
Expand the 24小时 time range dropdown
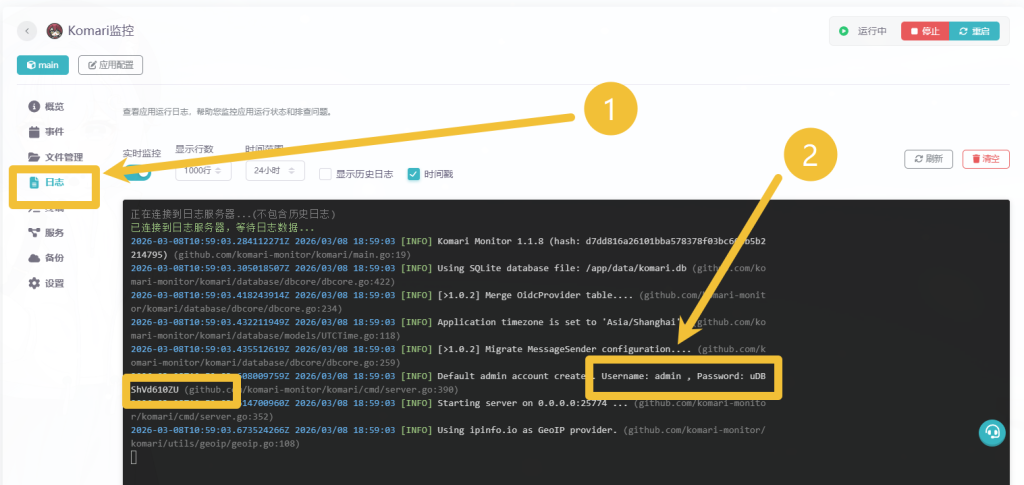click(274, 171)
